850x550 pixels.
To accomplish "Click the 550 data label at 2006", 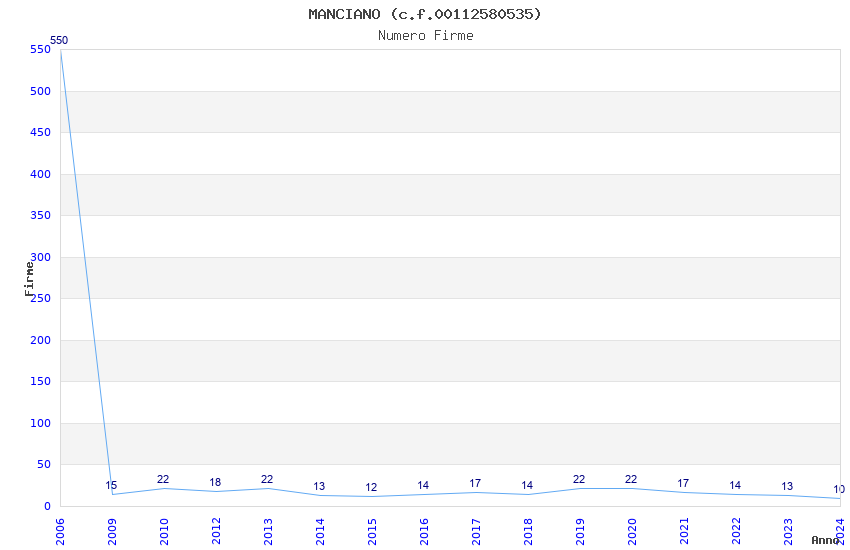I will (x=59, y=40).
